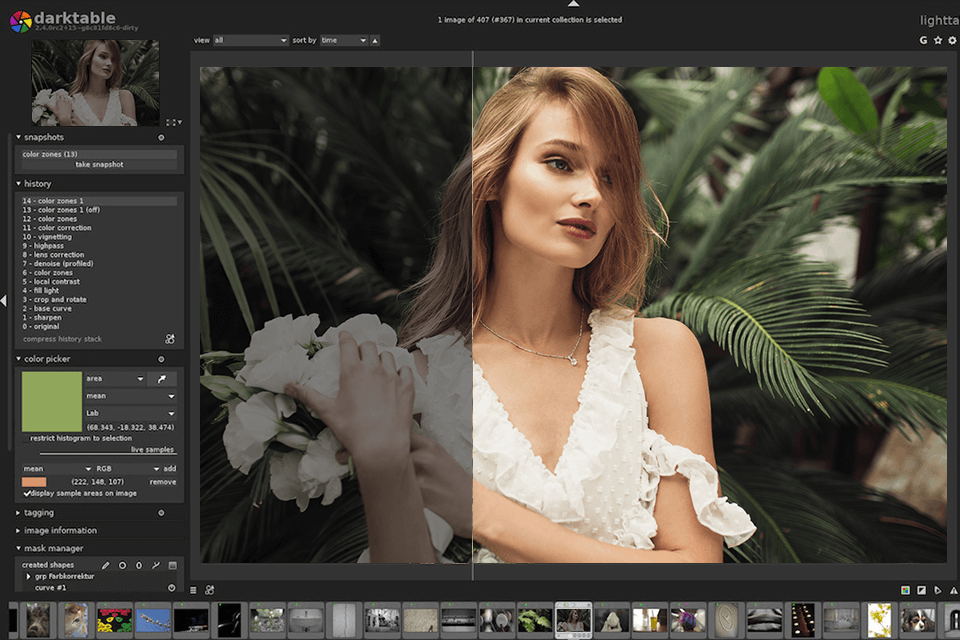Select the dog filmstrip thumbnail
Screen dimensions: 960x640
point(917,620)
